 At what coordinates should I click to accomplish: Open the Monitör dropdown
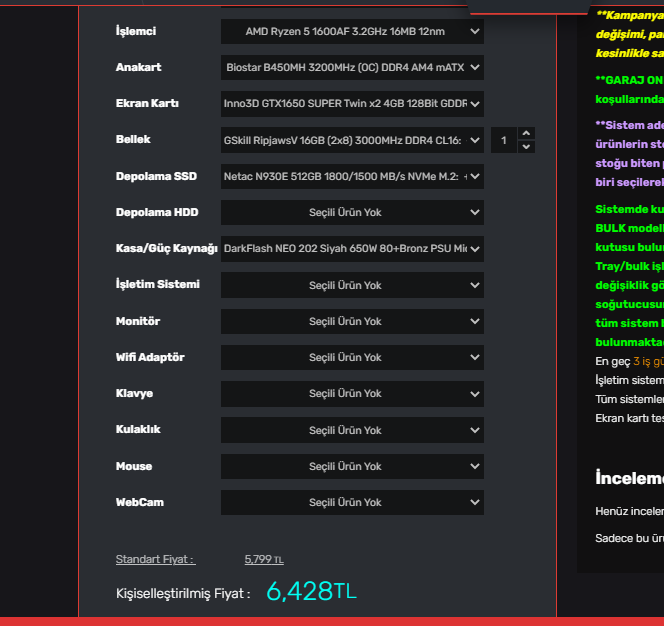(352, 321)
